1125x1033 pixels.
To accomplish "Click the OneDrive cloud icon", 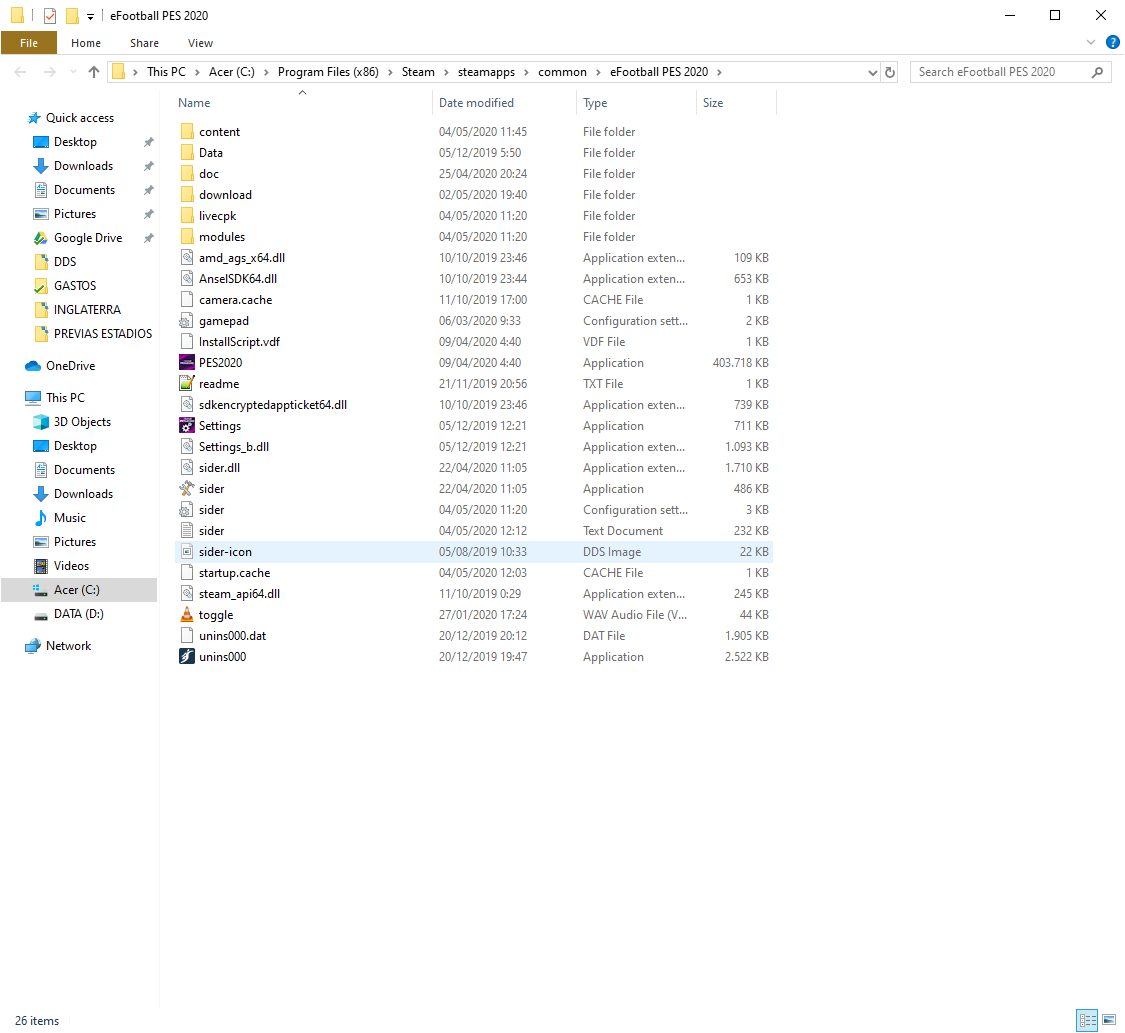I will 33,366.
